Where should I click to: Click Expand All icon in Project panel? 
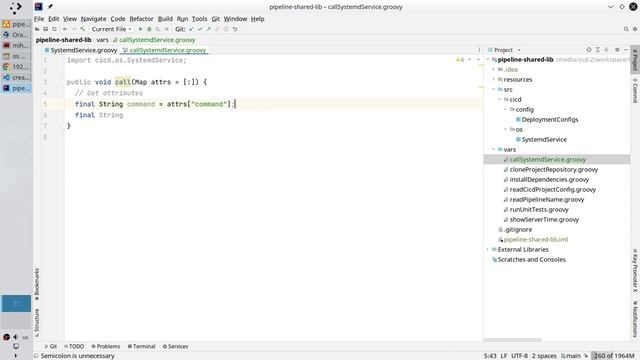(x=597, y=50)
